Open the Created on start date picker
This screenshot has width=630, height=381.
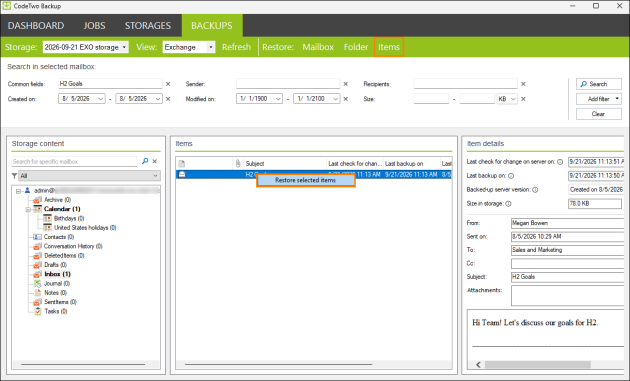coord(100,99)
